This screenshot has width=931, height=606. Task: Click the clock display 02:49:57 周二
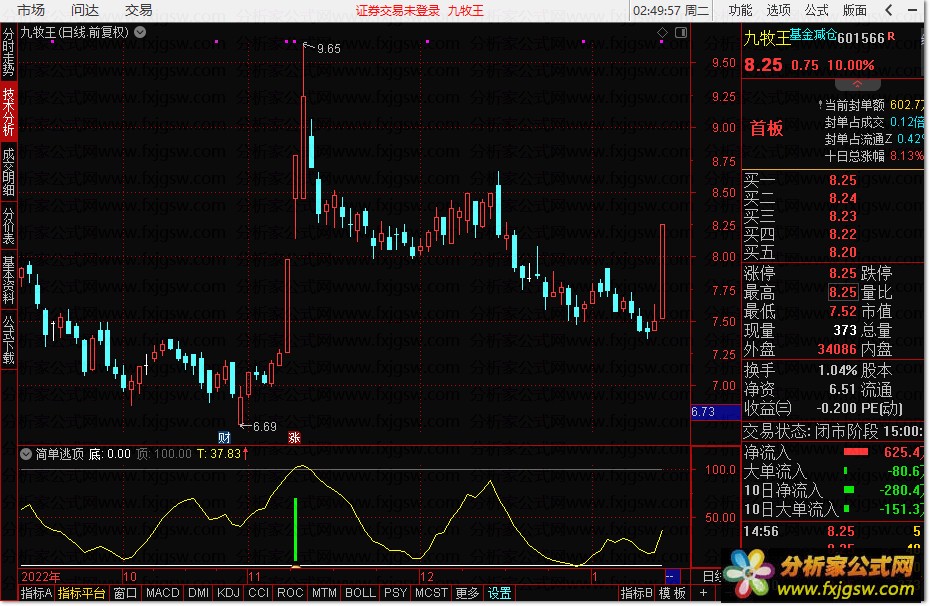coord(671,10)
